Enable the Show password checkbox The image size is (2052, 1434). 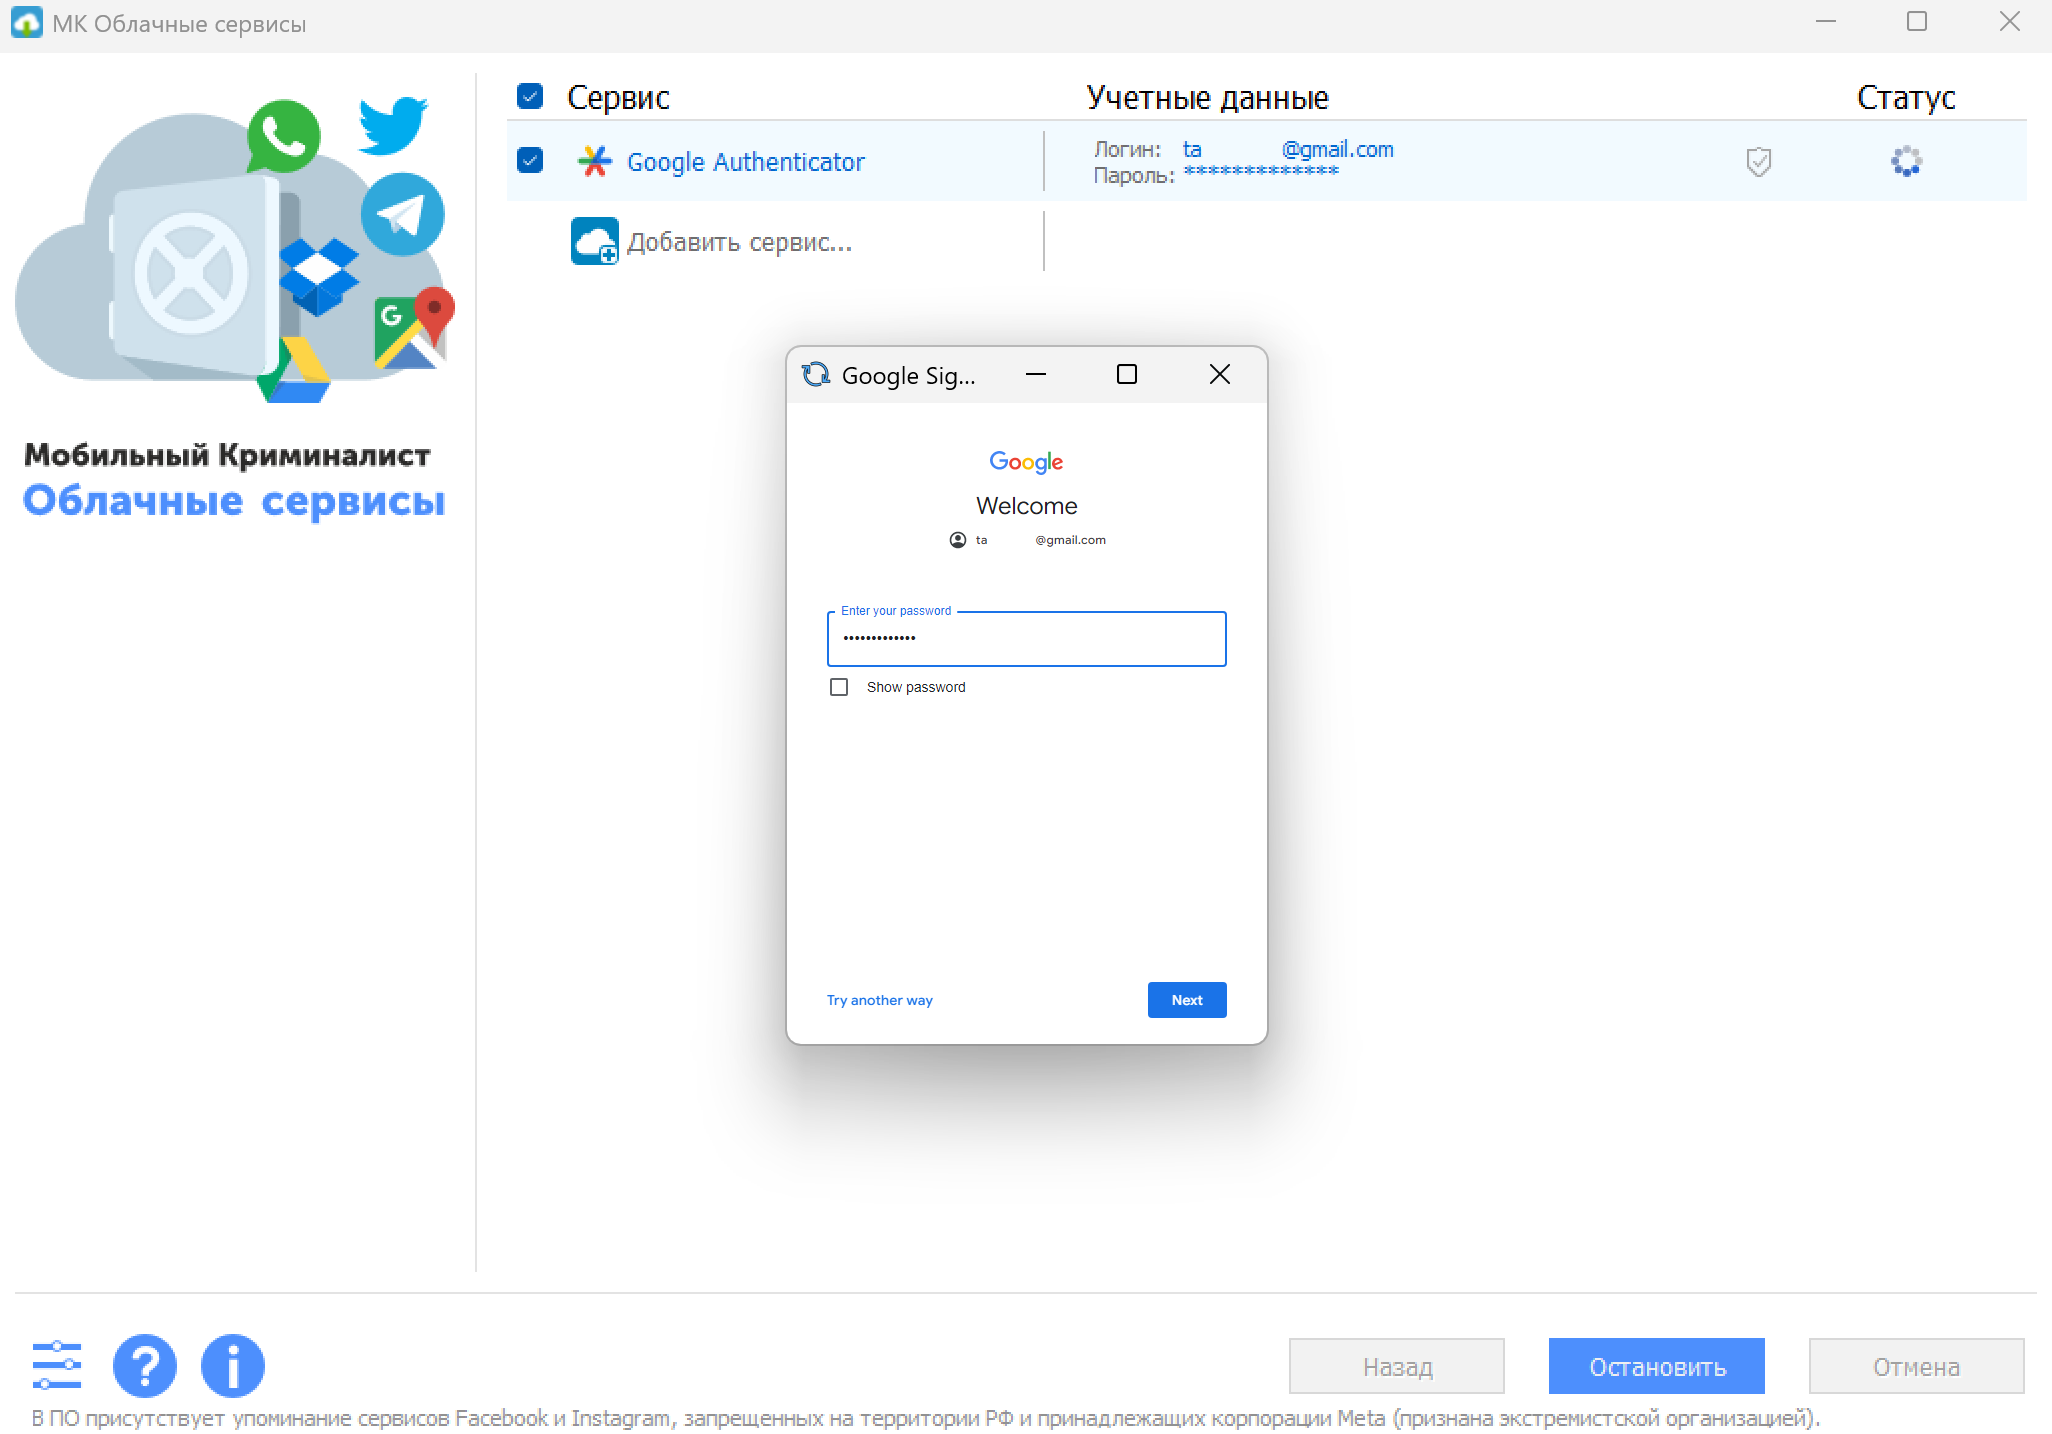pyautogui.click(x=839, y=687)
